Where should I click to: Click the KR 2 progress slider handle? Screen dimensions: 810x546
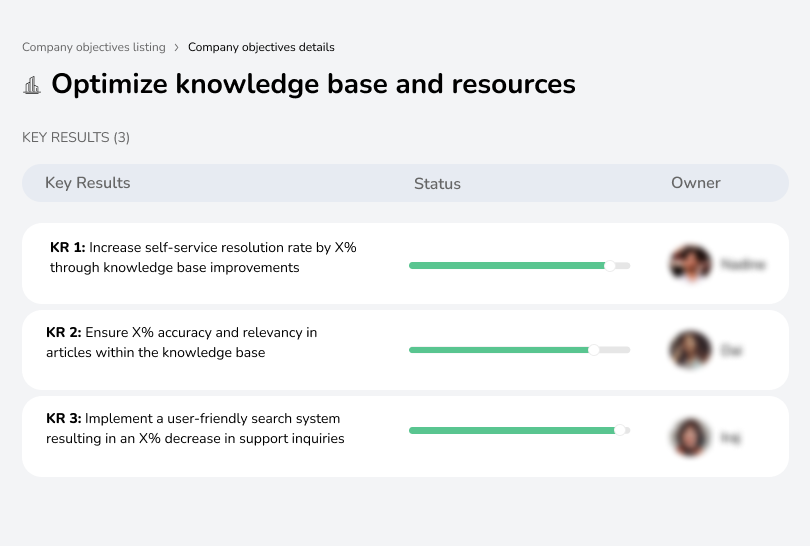[x=594, y=350]
